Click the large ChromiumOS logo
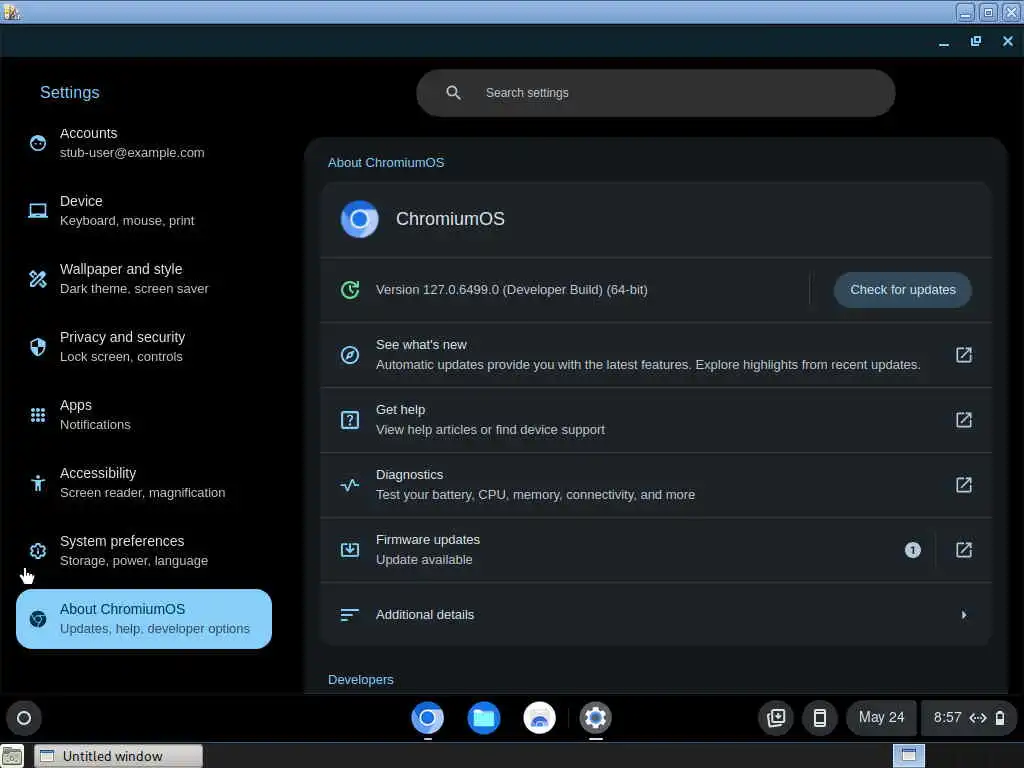Image resolution: width=1024 pixels, height=768 pixels. click(359, 219)
